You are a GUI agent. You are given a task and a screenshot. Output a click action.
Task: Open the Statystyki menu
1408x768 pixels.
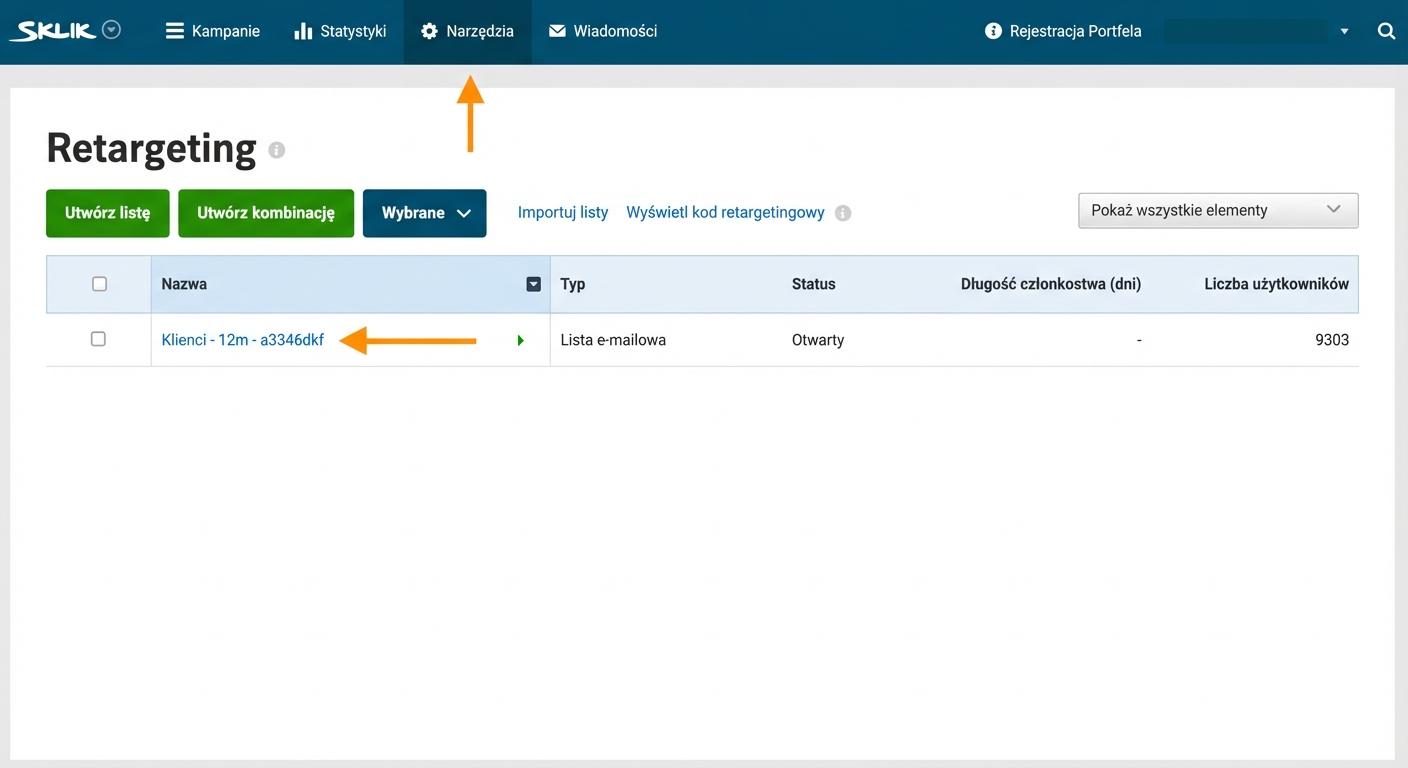tap(340, 31)
